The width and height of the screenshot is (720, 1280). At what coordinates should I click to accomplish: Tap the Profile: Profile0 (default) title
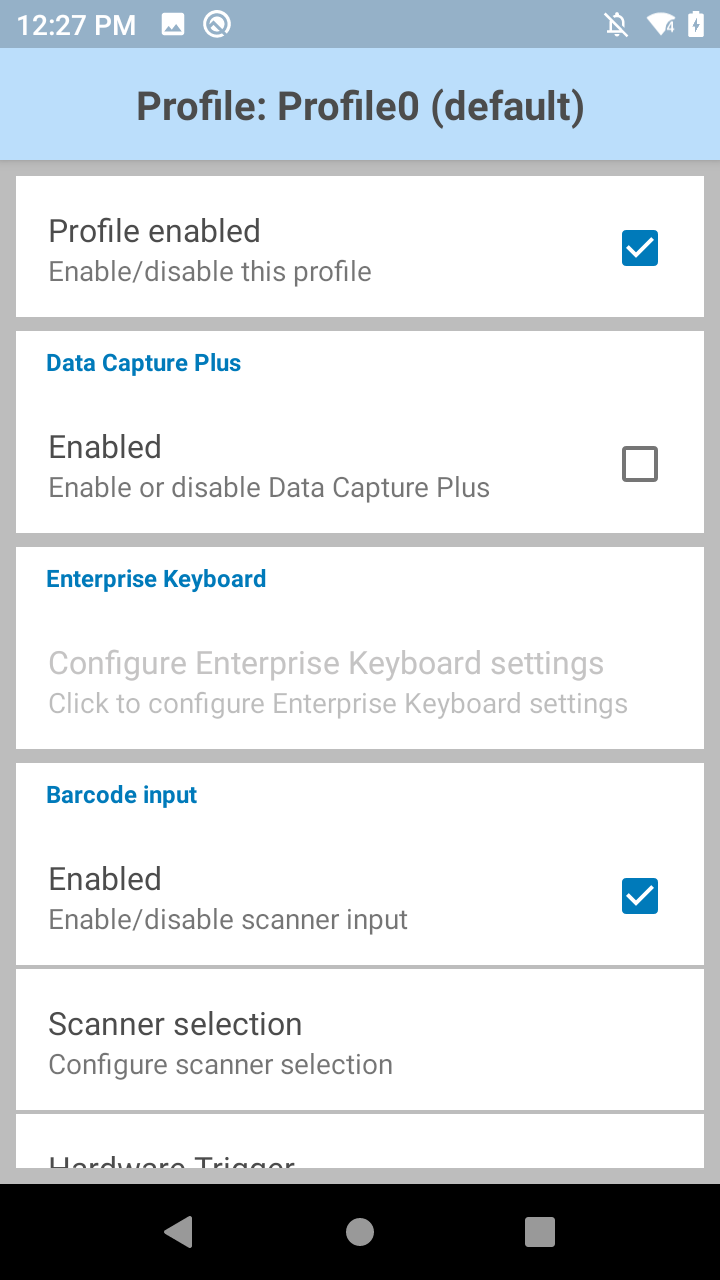[x=360, y=106]
